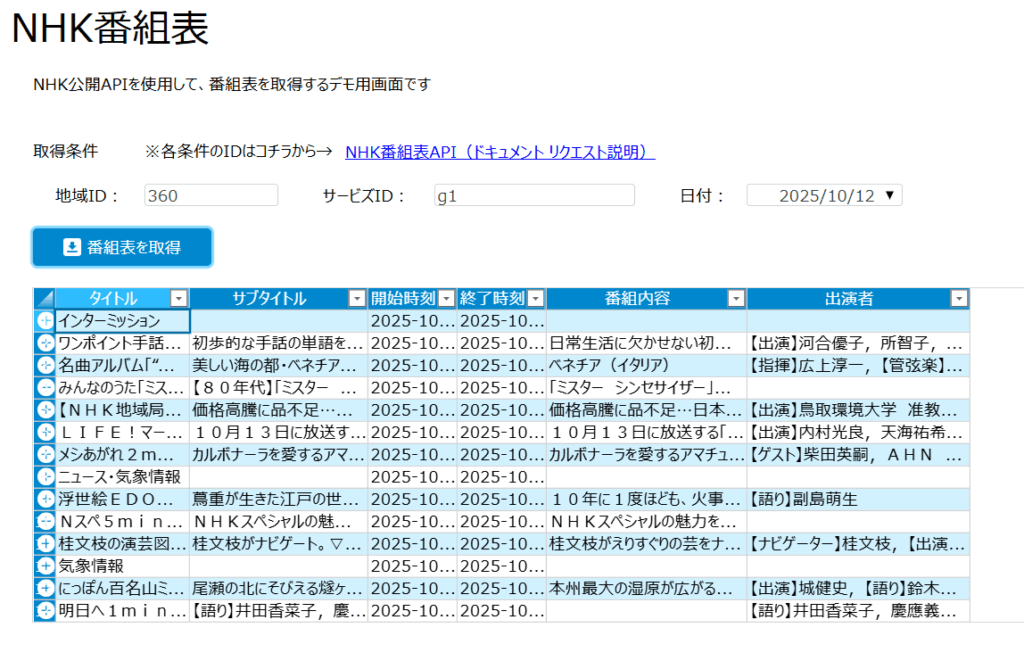Click the row icon beside にっぽん百名山
The image size is (1024, 661).
coord(45,588)
